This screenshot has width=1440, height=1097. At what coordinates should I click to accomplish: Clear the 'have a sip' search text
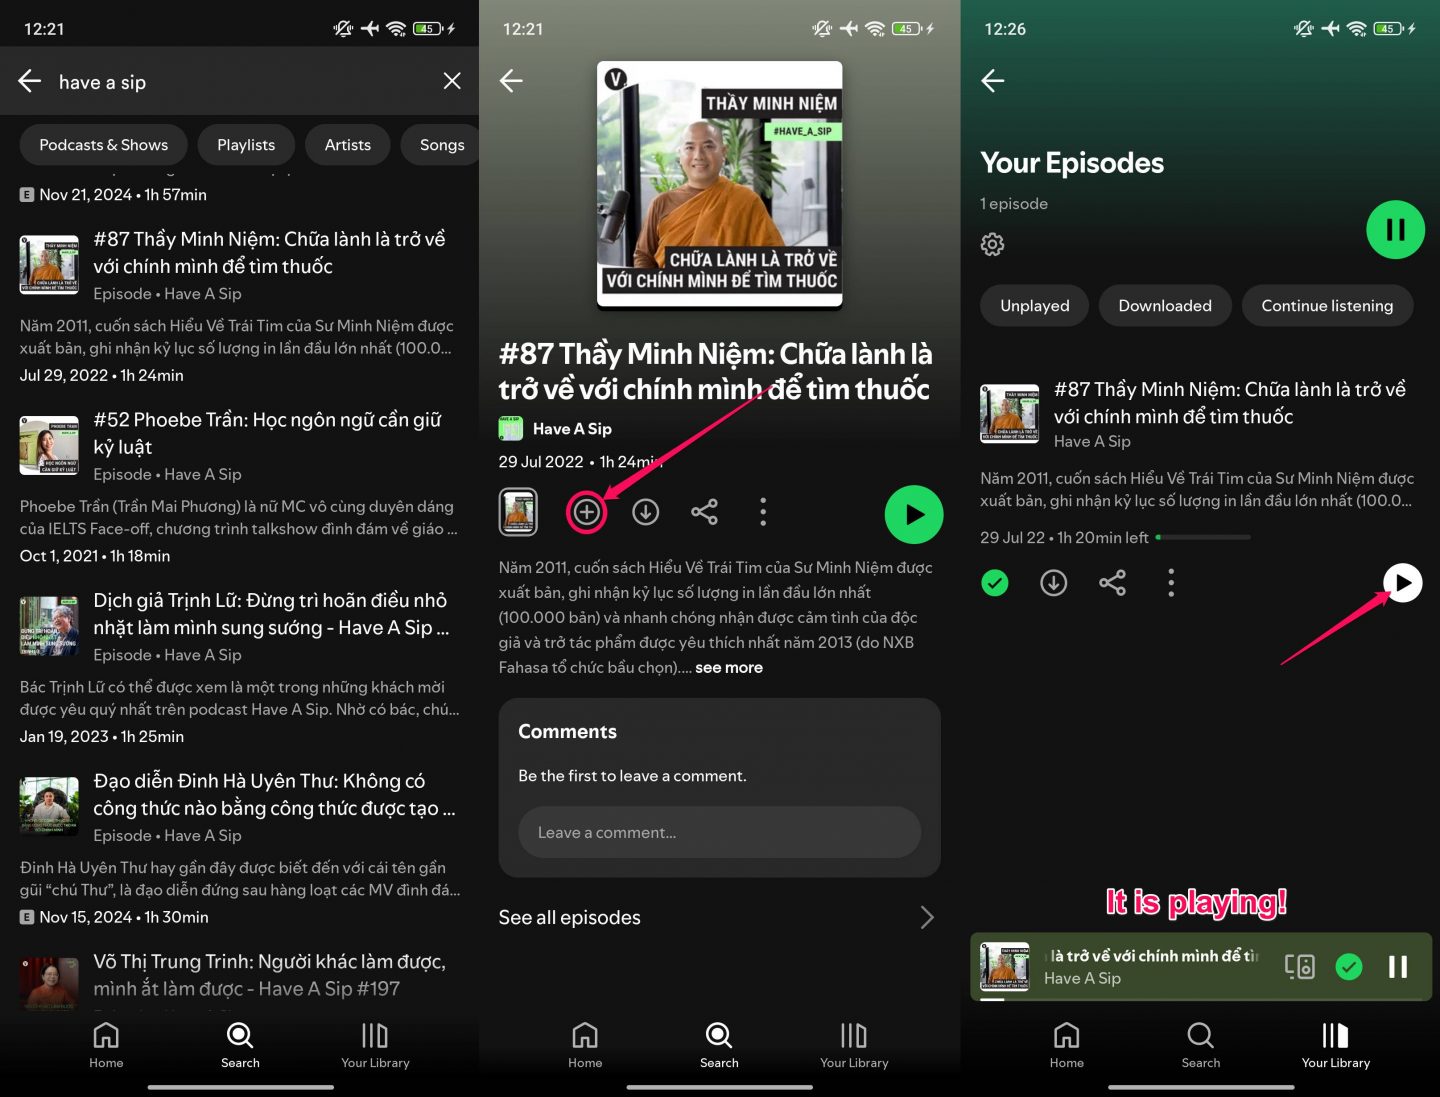pos(452,81)
